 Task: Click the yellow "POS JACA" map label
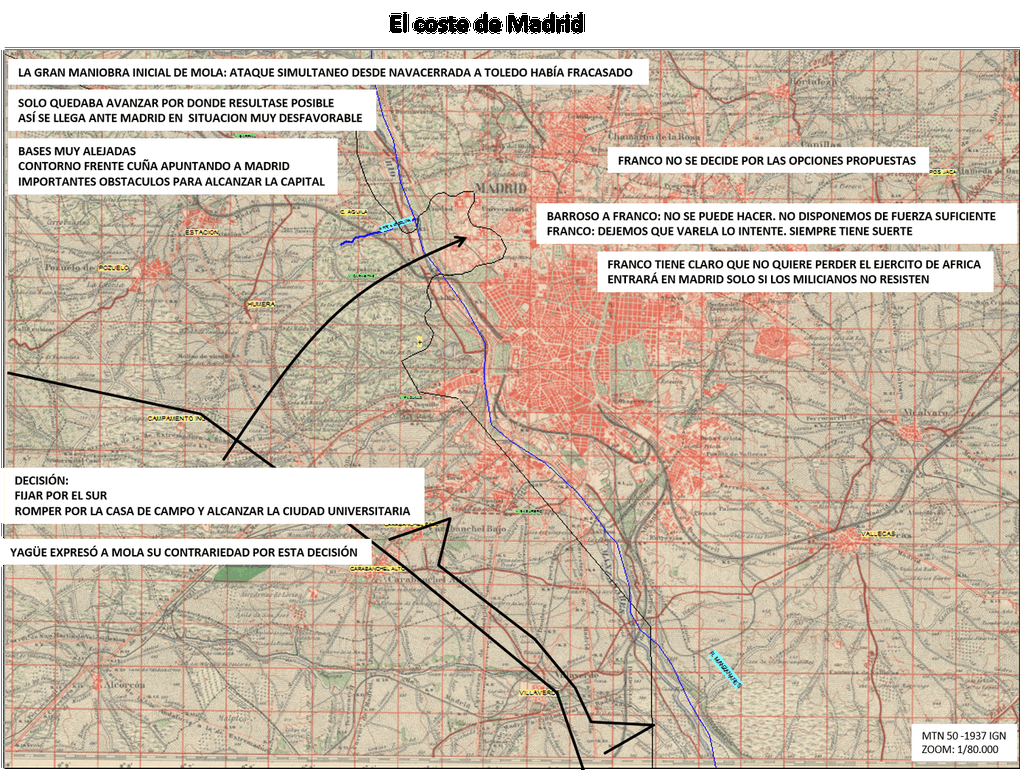tap(943, 172)
